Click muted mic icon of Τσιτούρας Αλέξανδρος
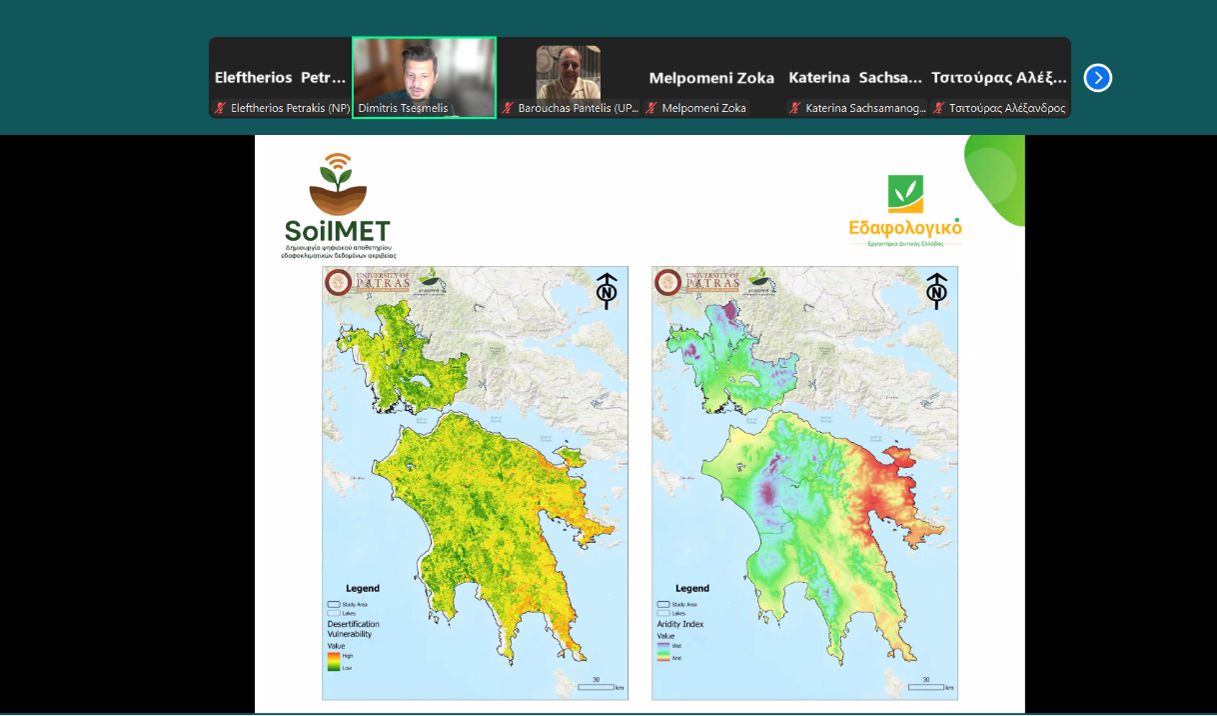The width and height of the screenshot is (1217, 716). coord(939,108)
